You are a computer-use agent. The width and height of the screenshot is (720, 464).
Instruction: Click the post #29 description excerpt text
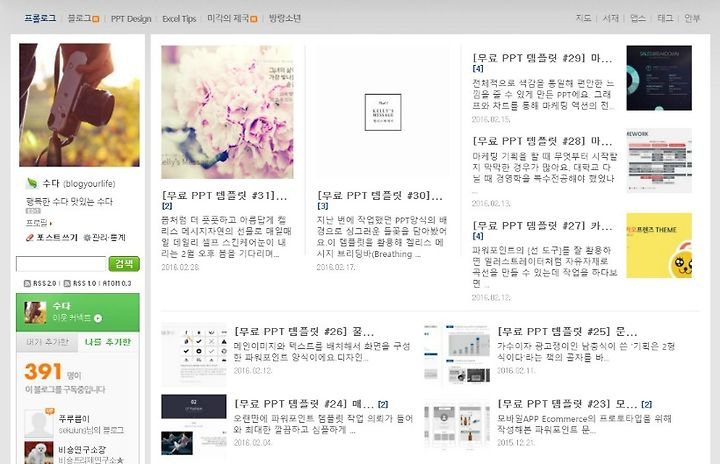[x=543, y=95]
